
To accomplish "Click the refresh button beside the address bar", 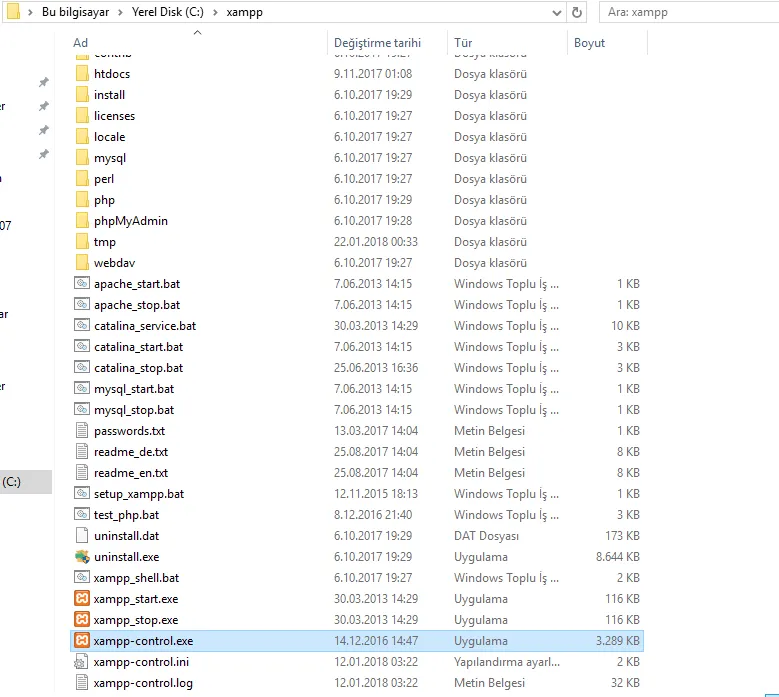I will point(576,12).
